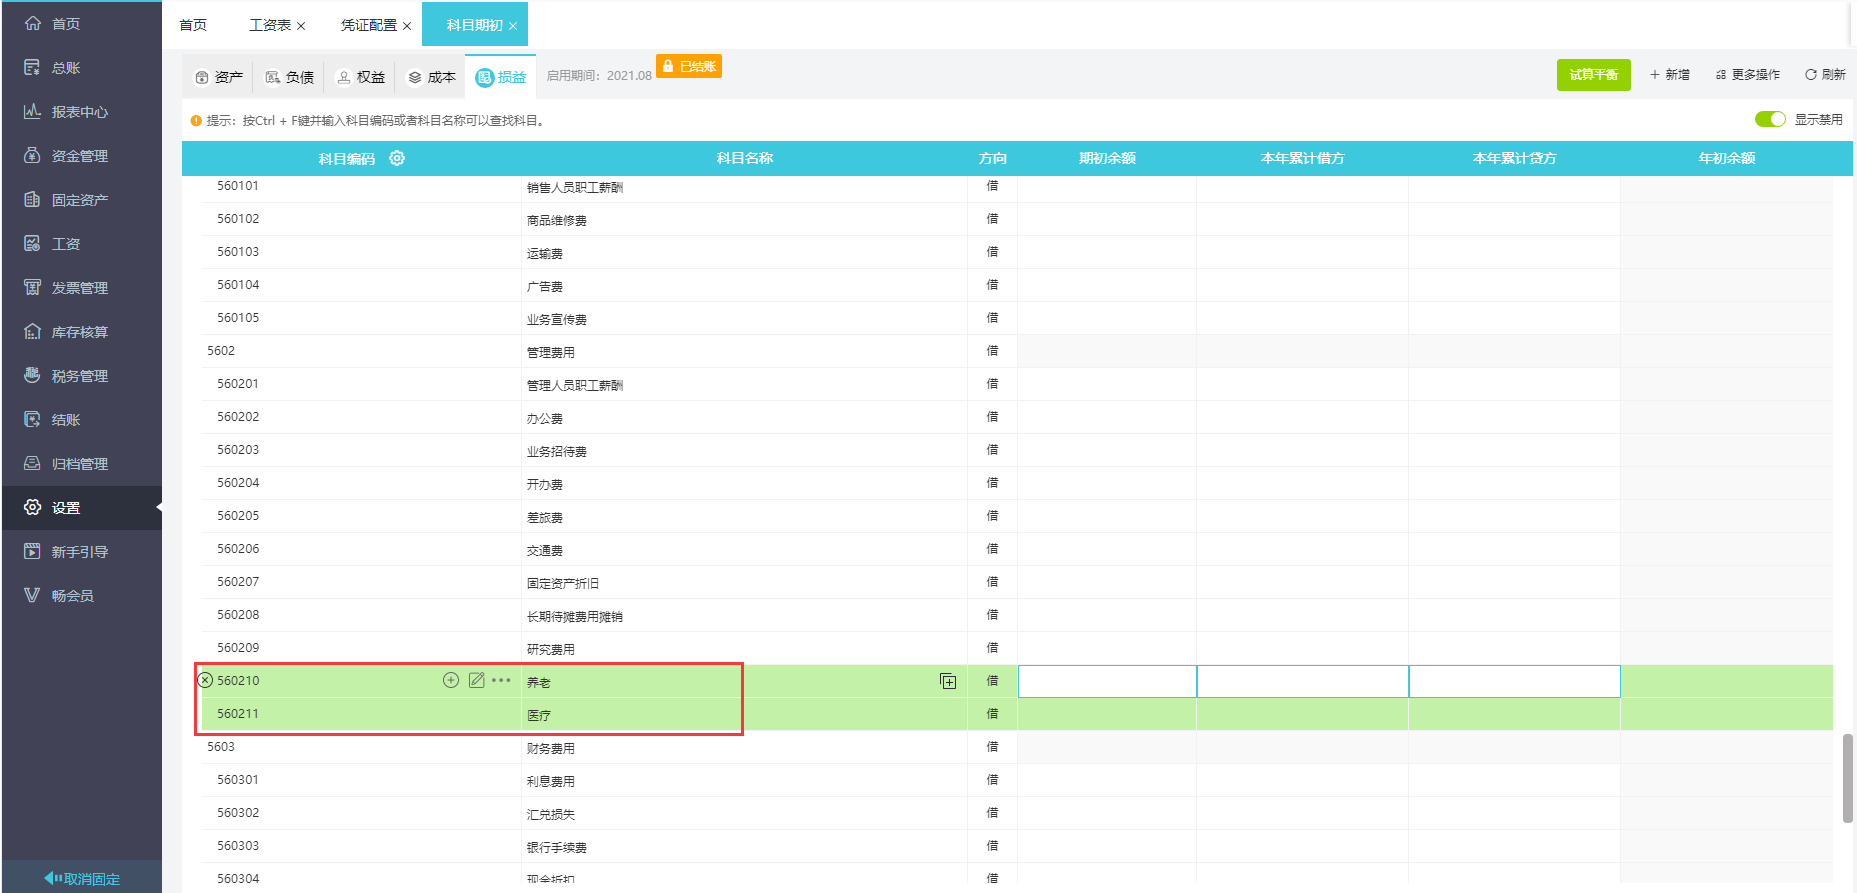The width and height of the screenshot is (1857, 893).
Task: Click the plus circle icon on row 560210
Action: tap(451, 680)
